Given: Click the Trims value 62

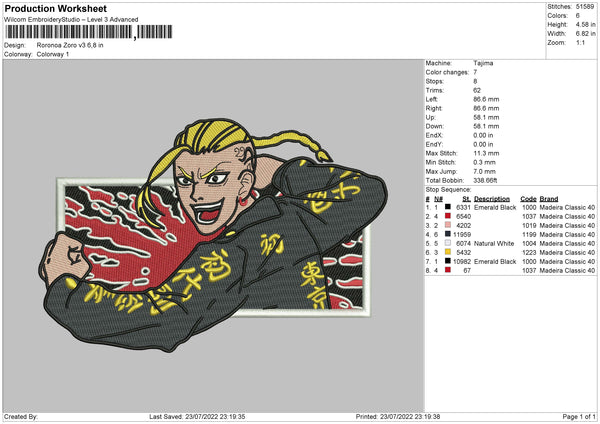Looking at the screenshot, I should point(477,90).
